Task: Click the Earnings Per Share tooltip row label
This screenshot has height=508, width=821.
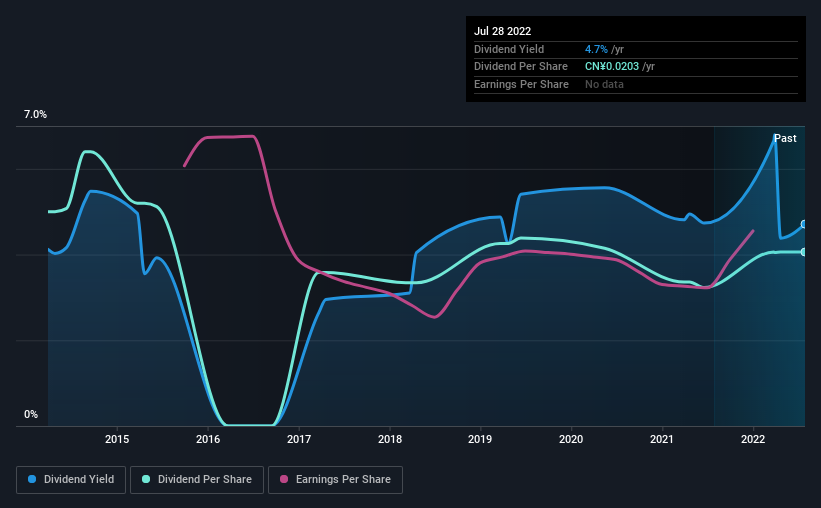Action: (x=522, y=84)
